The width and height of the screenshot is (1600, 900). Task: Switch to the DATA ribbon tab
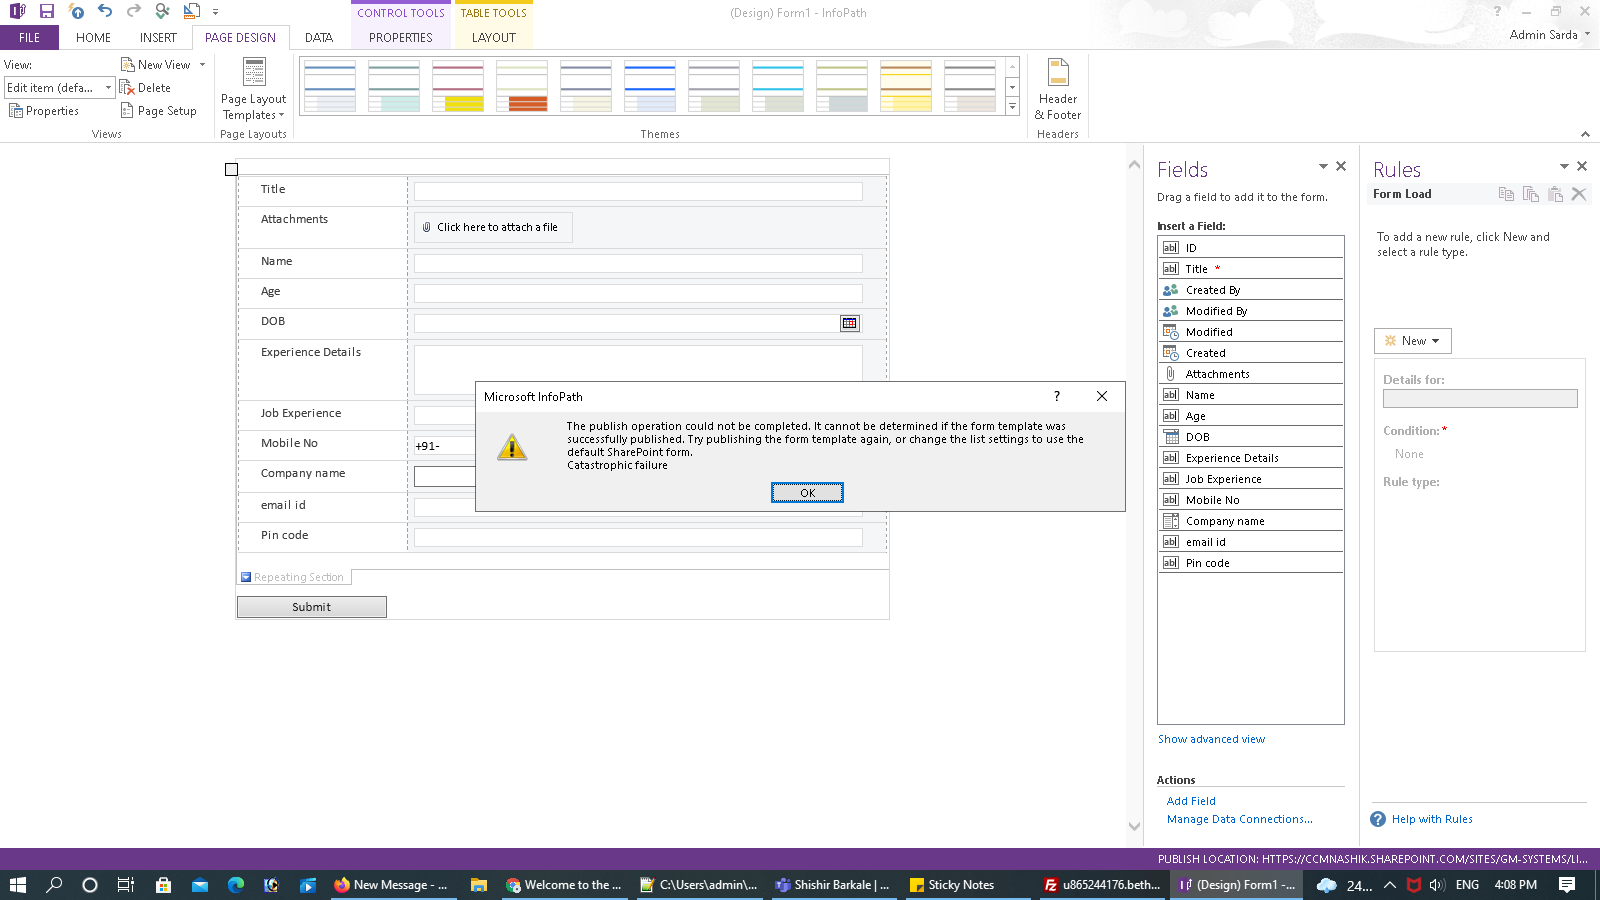[319, 37]
